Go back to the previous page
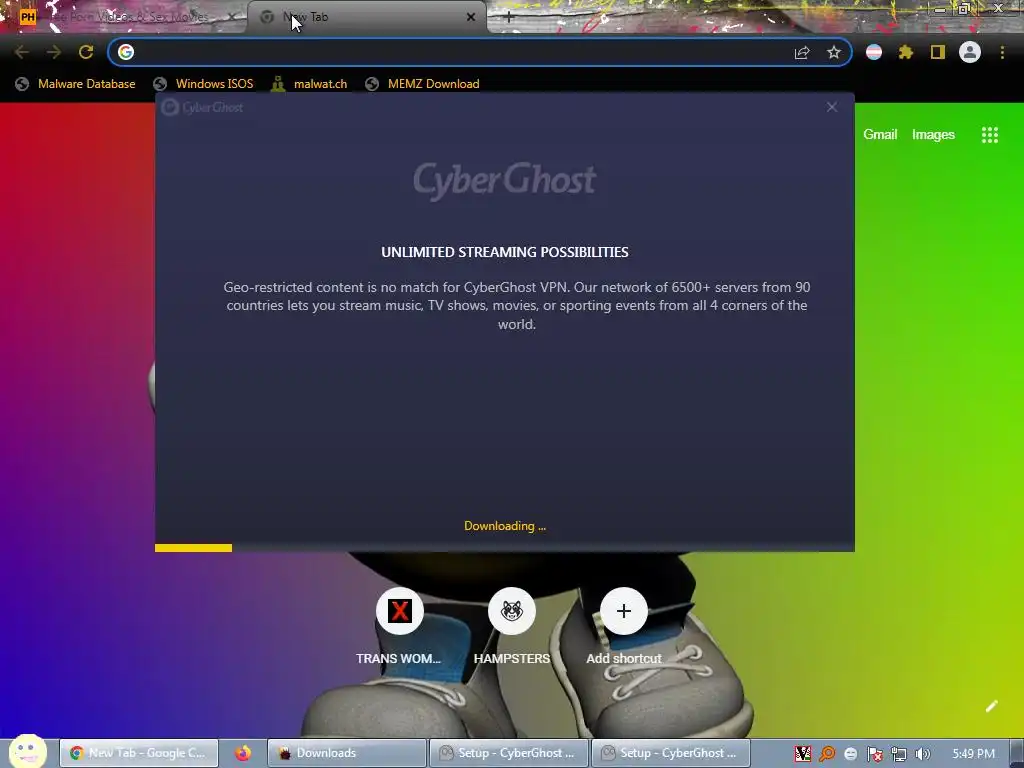 coord(22,52)
